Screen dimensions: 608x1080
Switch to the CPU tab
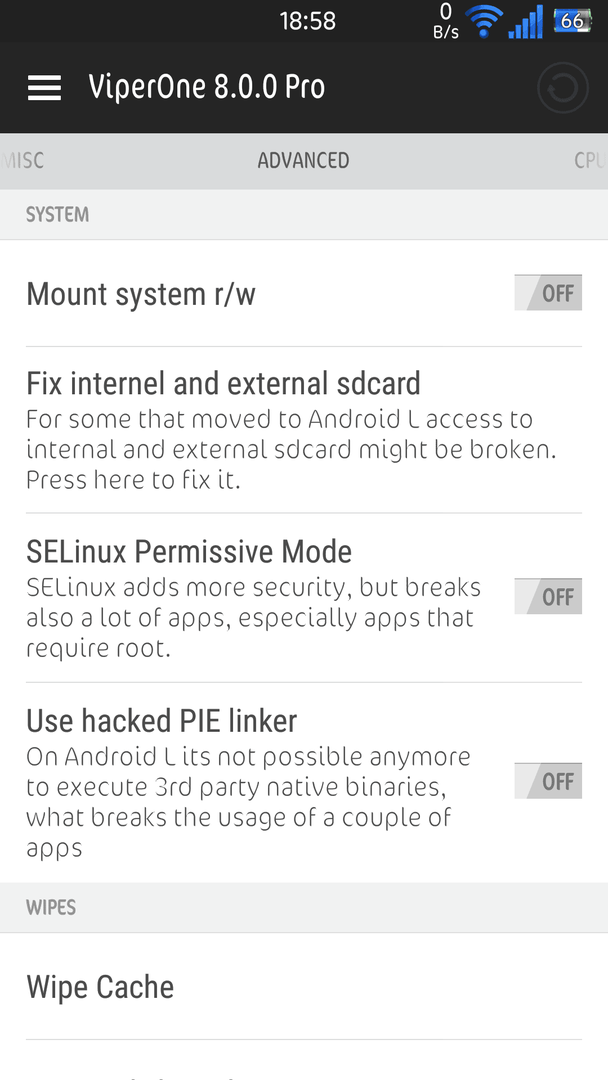(x=588, y=161)
